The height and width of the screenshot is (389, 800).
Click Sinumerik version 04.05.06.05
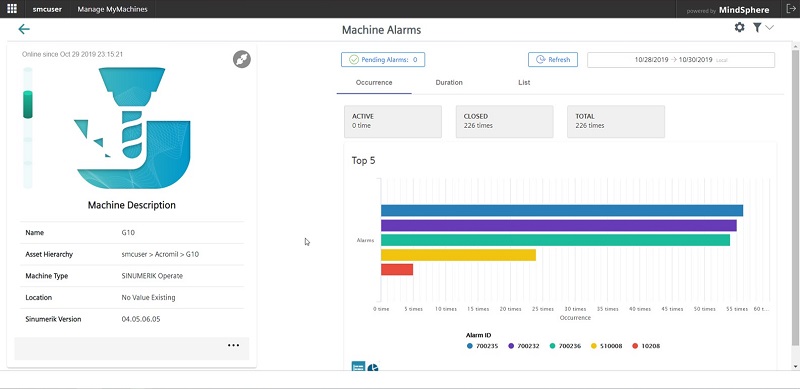click(141, 319)
